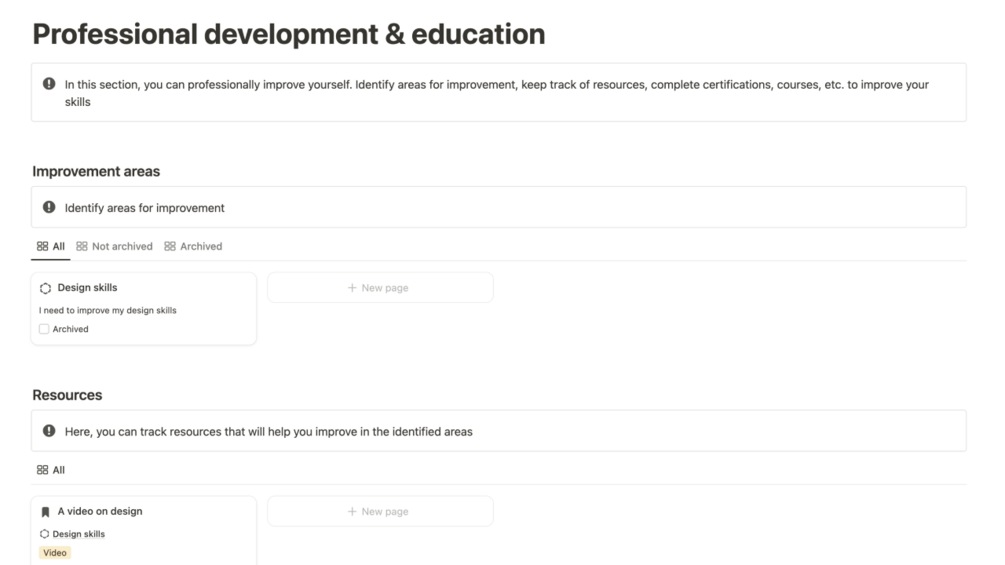Click the gallery icon on the Archived tab
Image resolution: width=1005 pixels, height=565 pixels.
pyautogui.click(x=170, y=246)
